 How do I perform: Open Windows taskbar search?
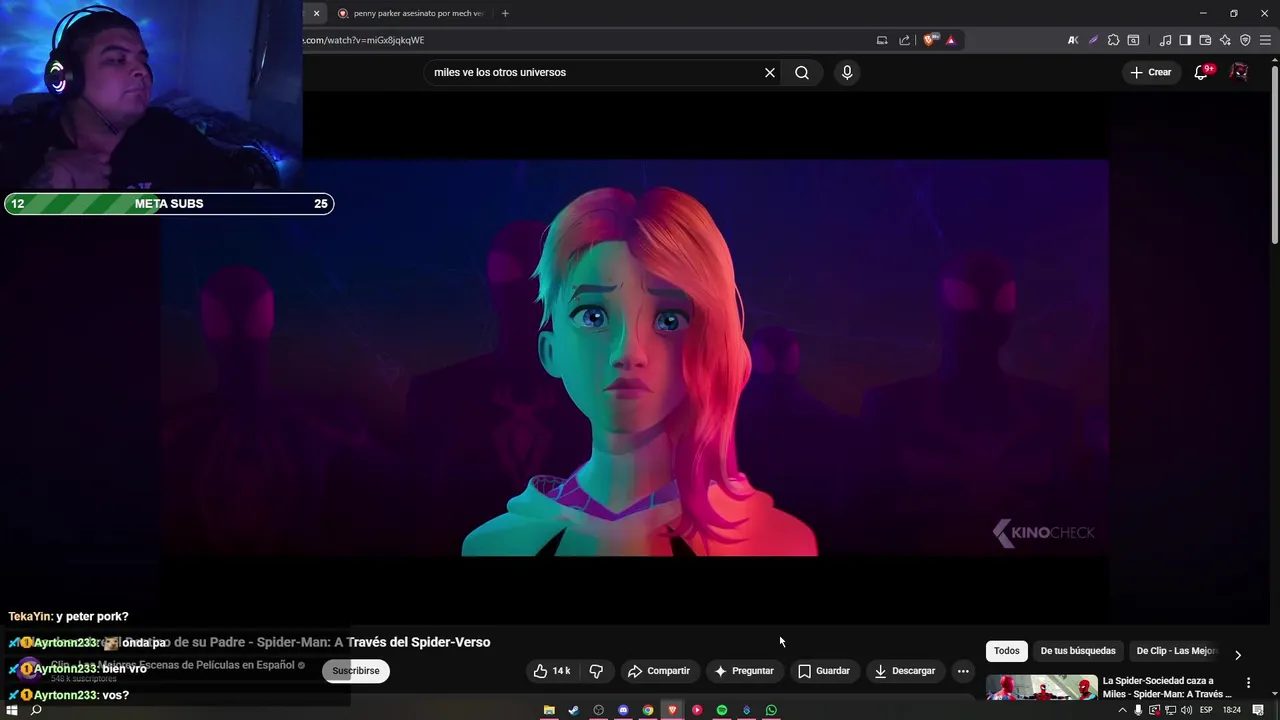pos(36,710)
